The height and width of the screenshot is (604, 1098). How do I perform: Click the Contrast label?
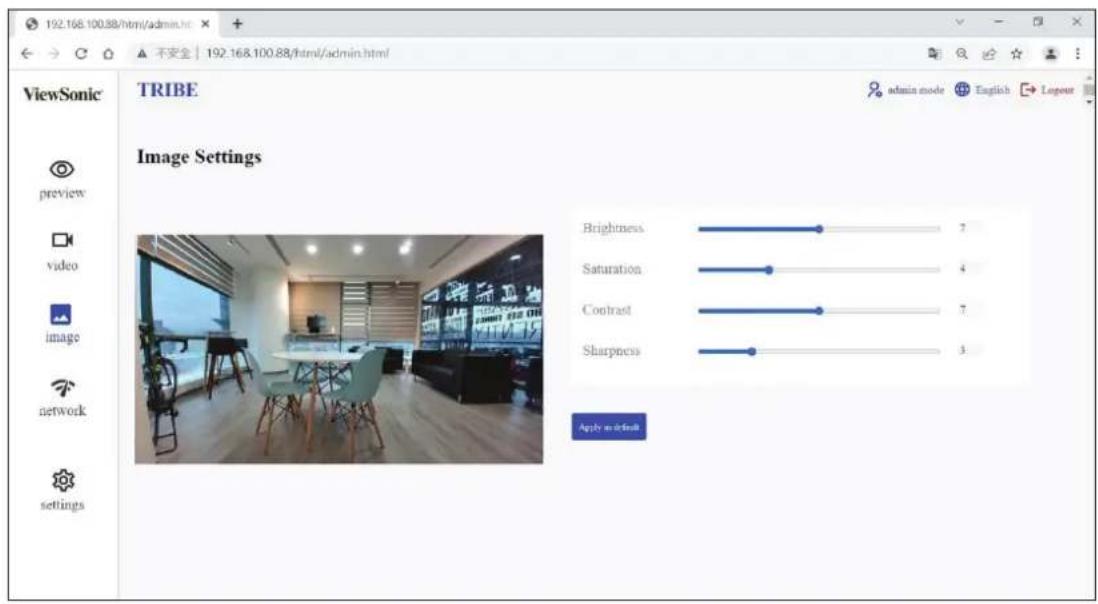(606, 310)
